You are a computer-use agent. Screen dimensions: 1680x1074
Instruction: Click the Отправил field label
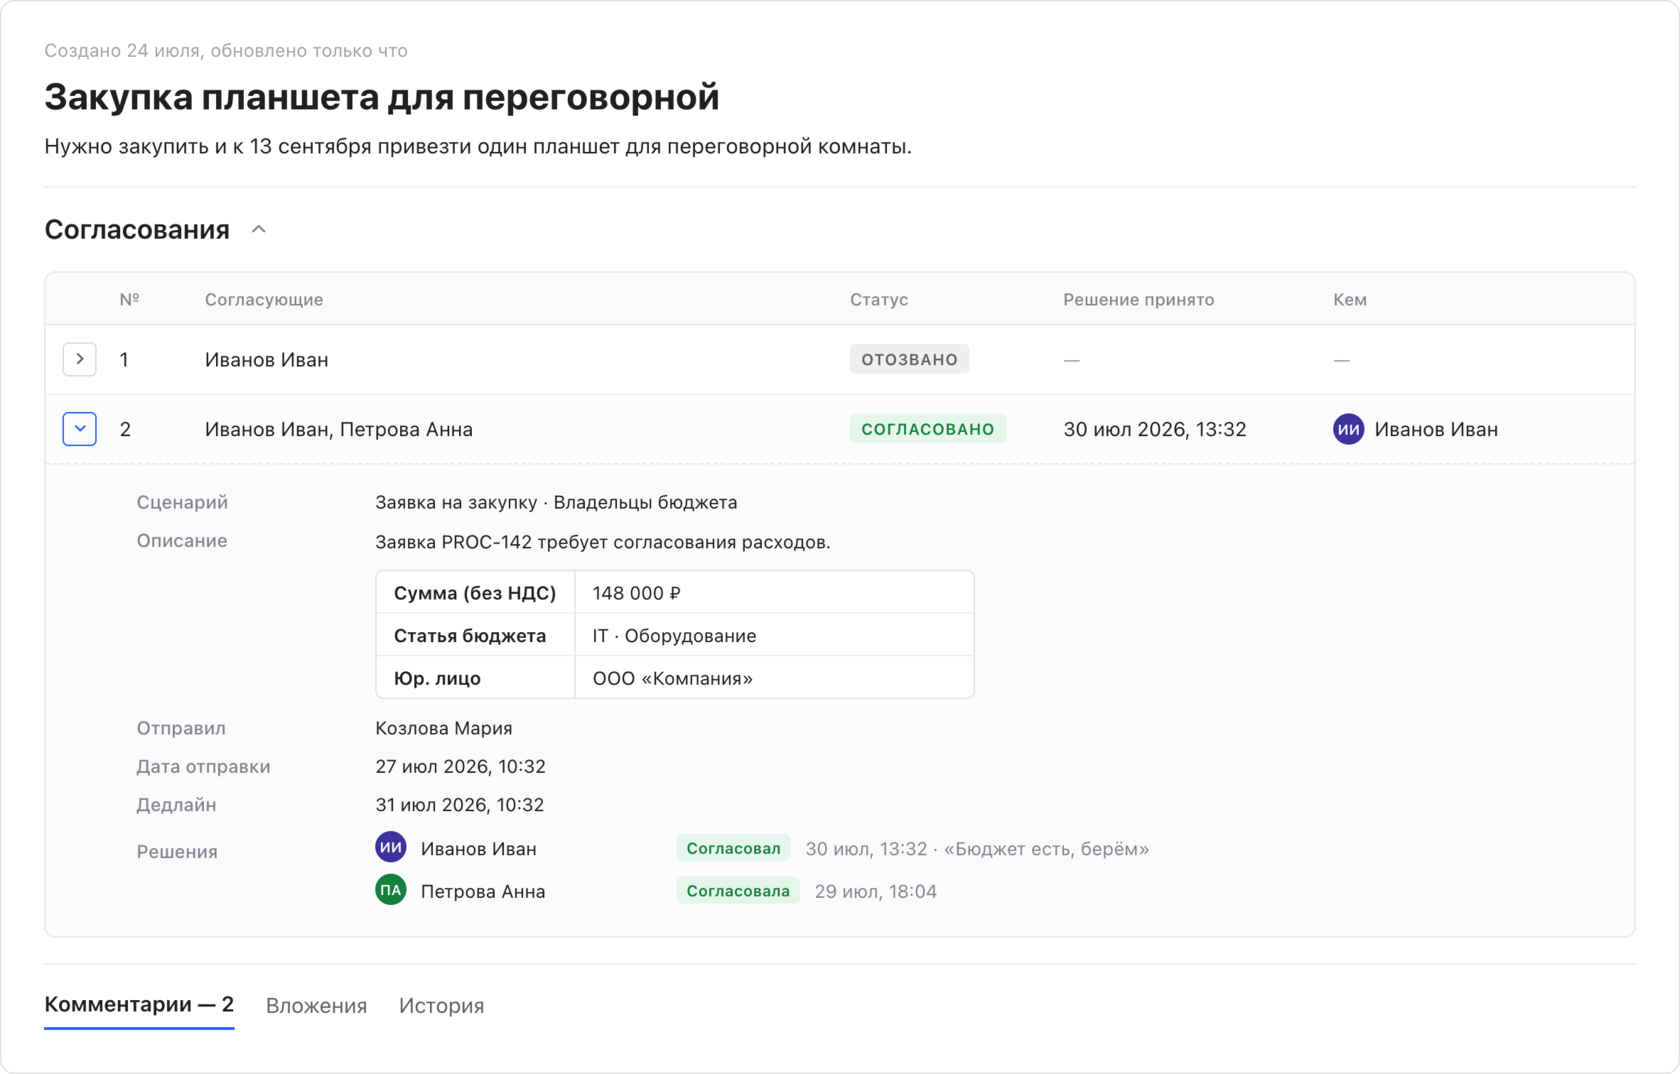181,728
